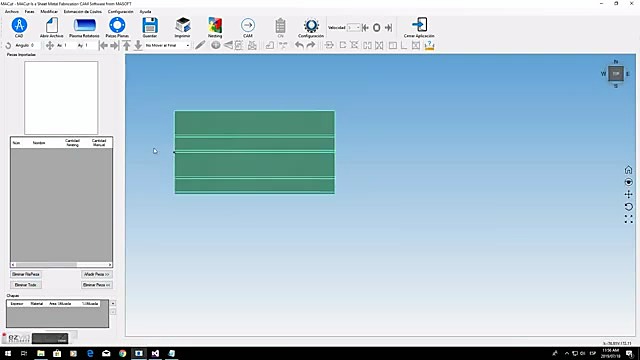Viewport: 640px width, 360px height.
Task: Click the Velocidad step-forward icon
Action: coord(388,27)
